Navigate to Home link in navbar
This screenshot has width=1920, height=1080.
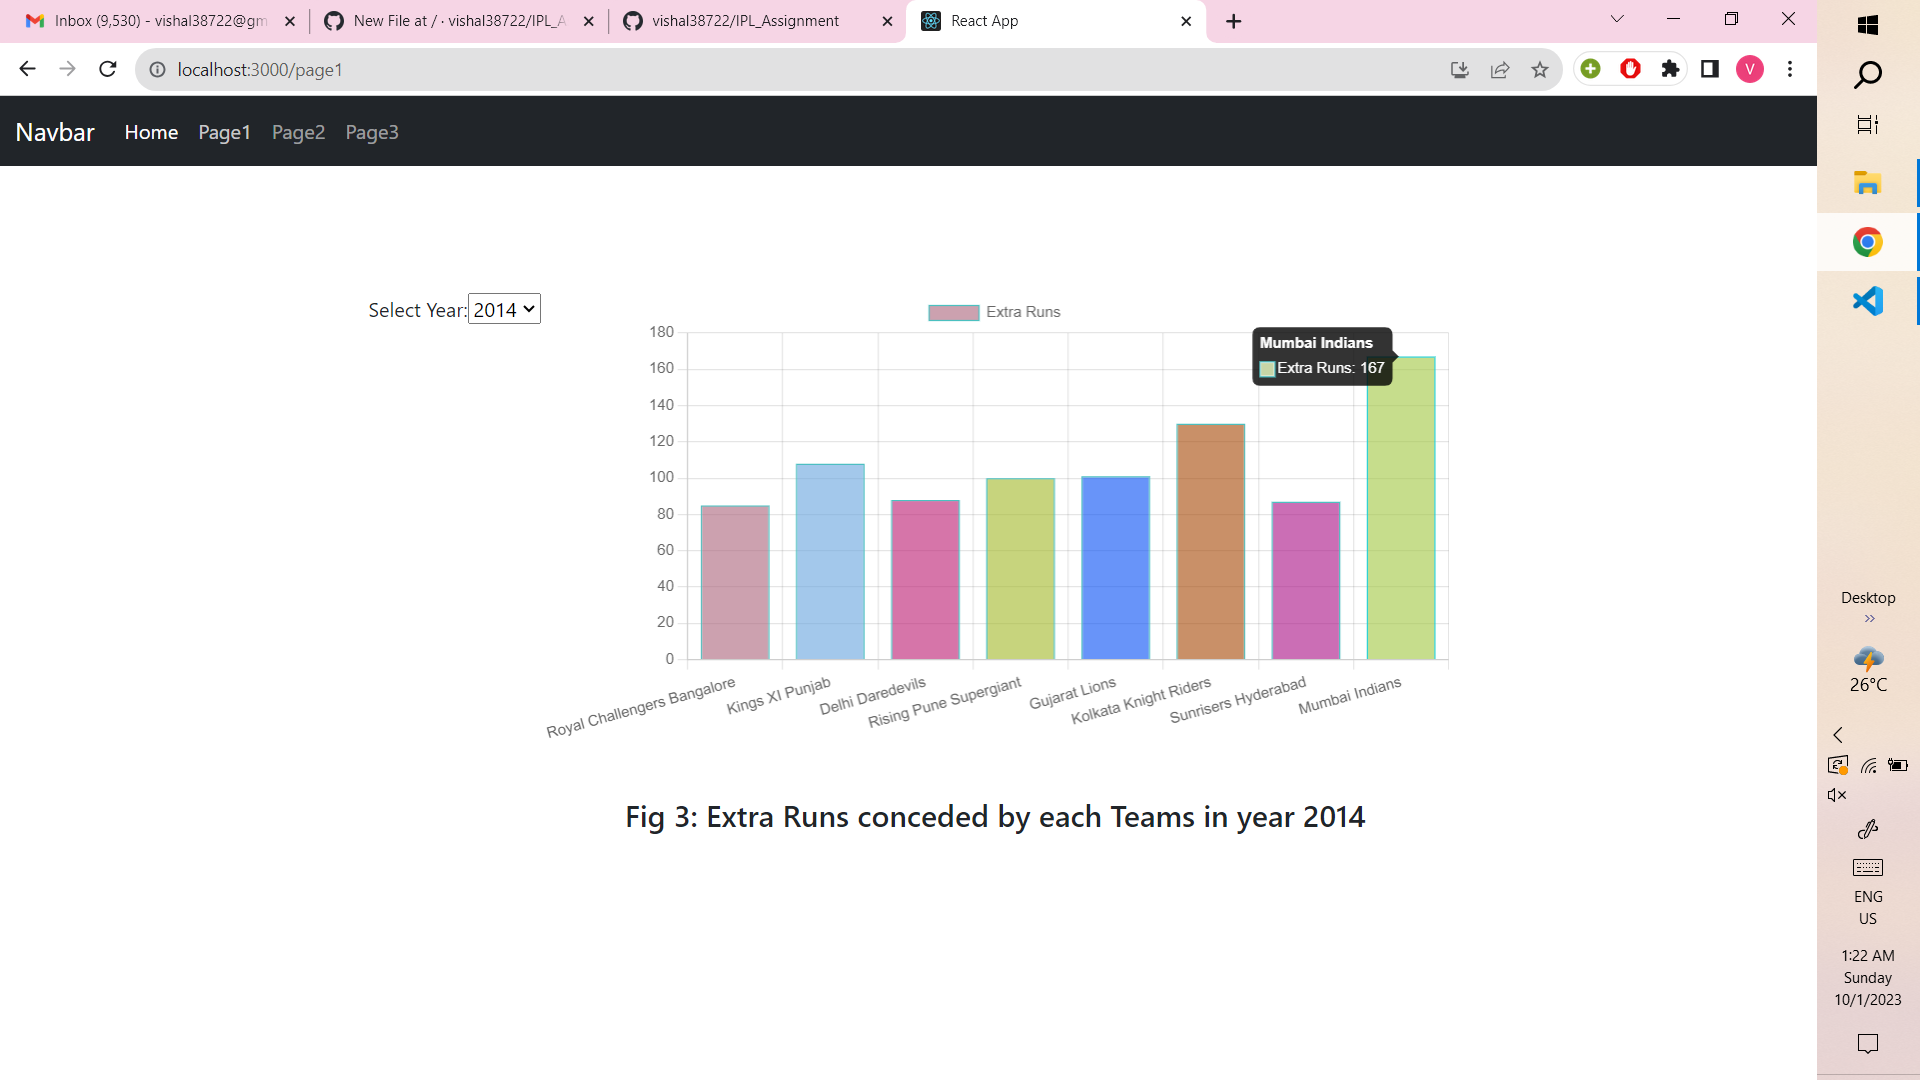(x=151, y=132)
